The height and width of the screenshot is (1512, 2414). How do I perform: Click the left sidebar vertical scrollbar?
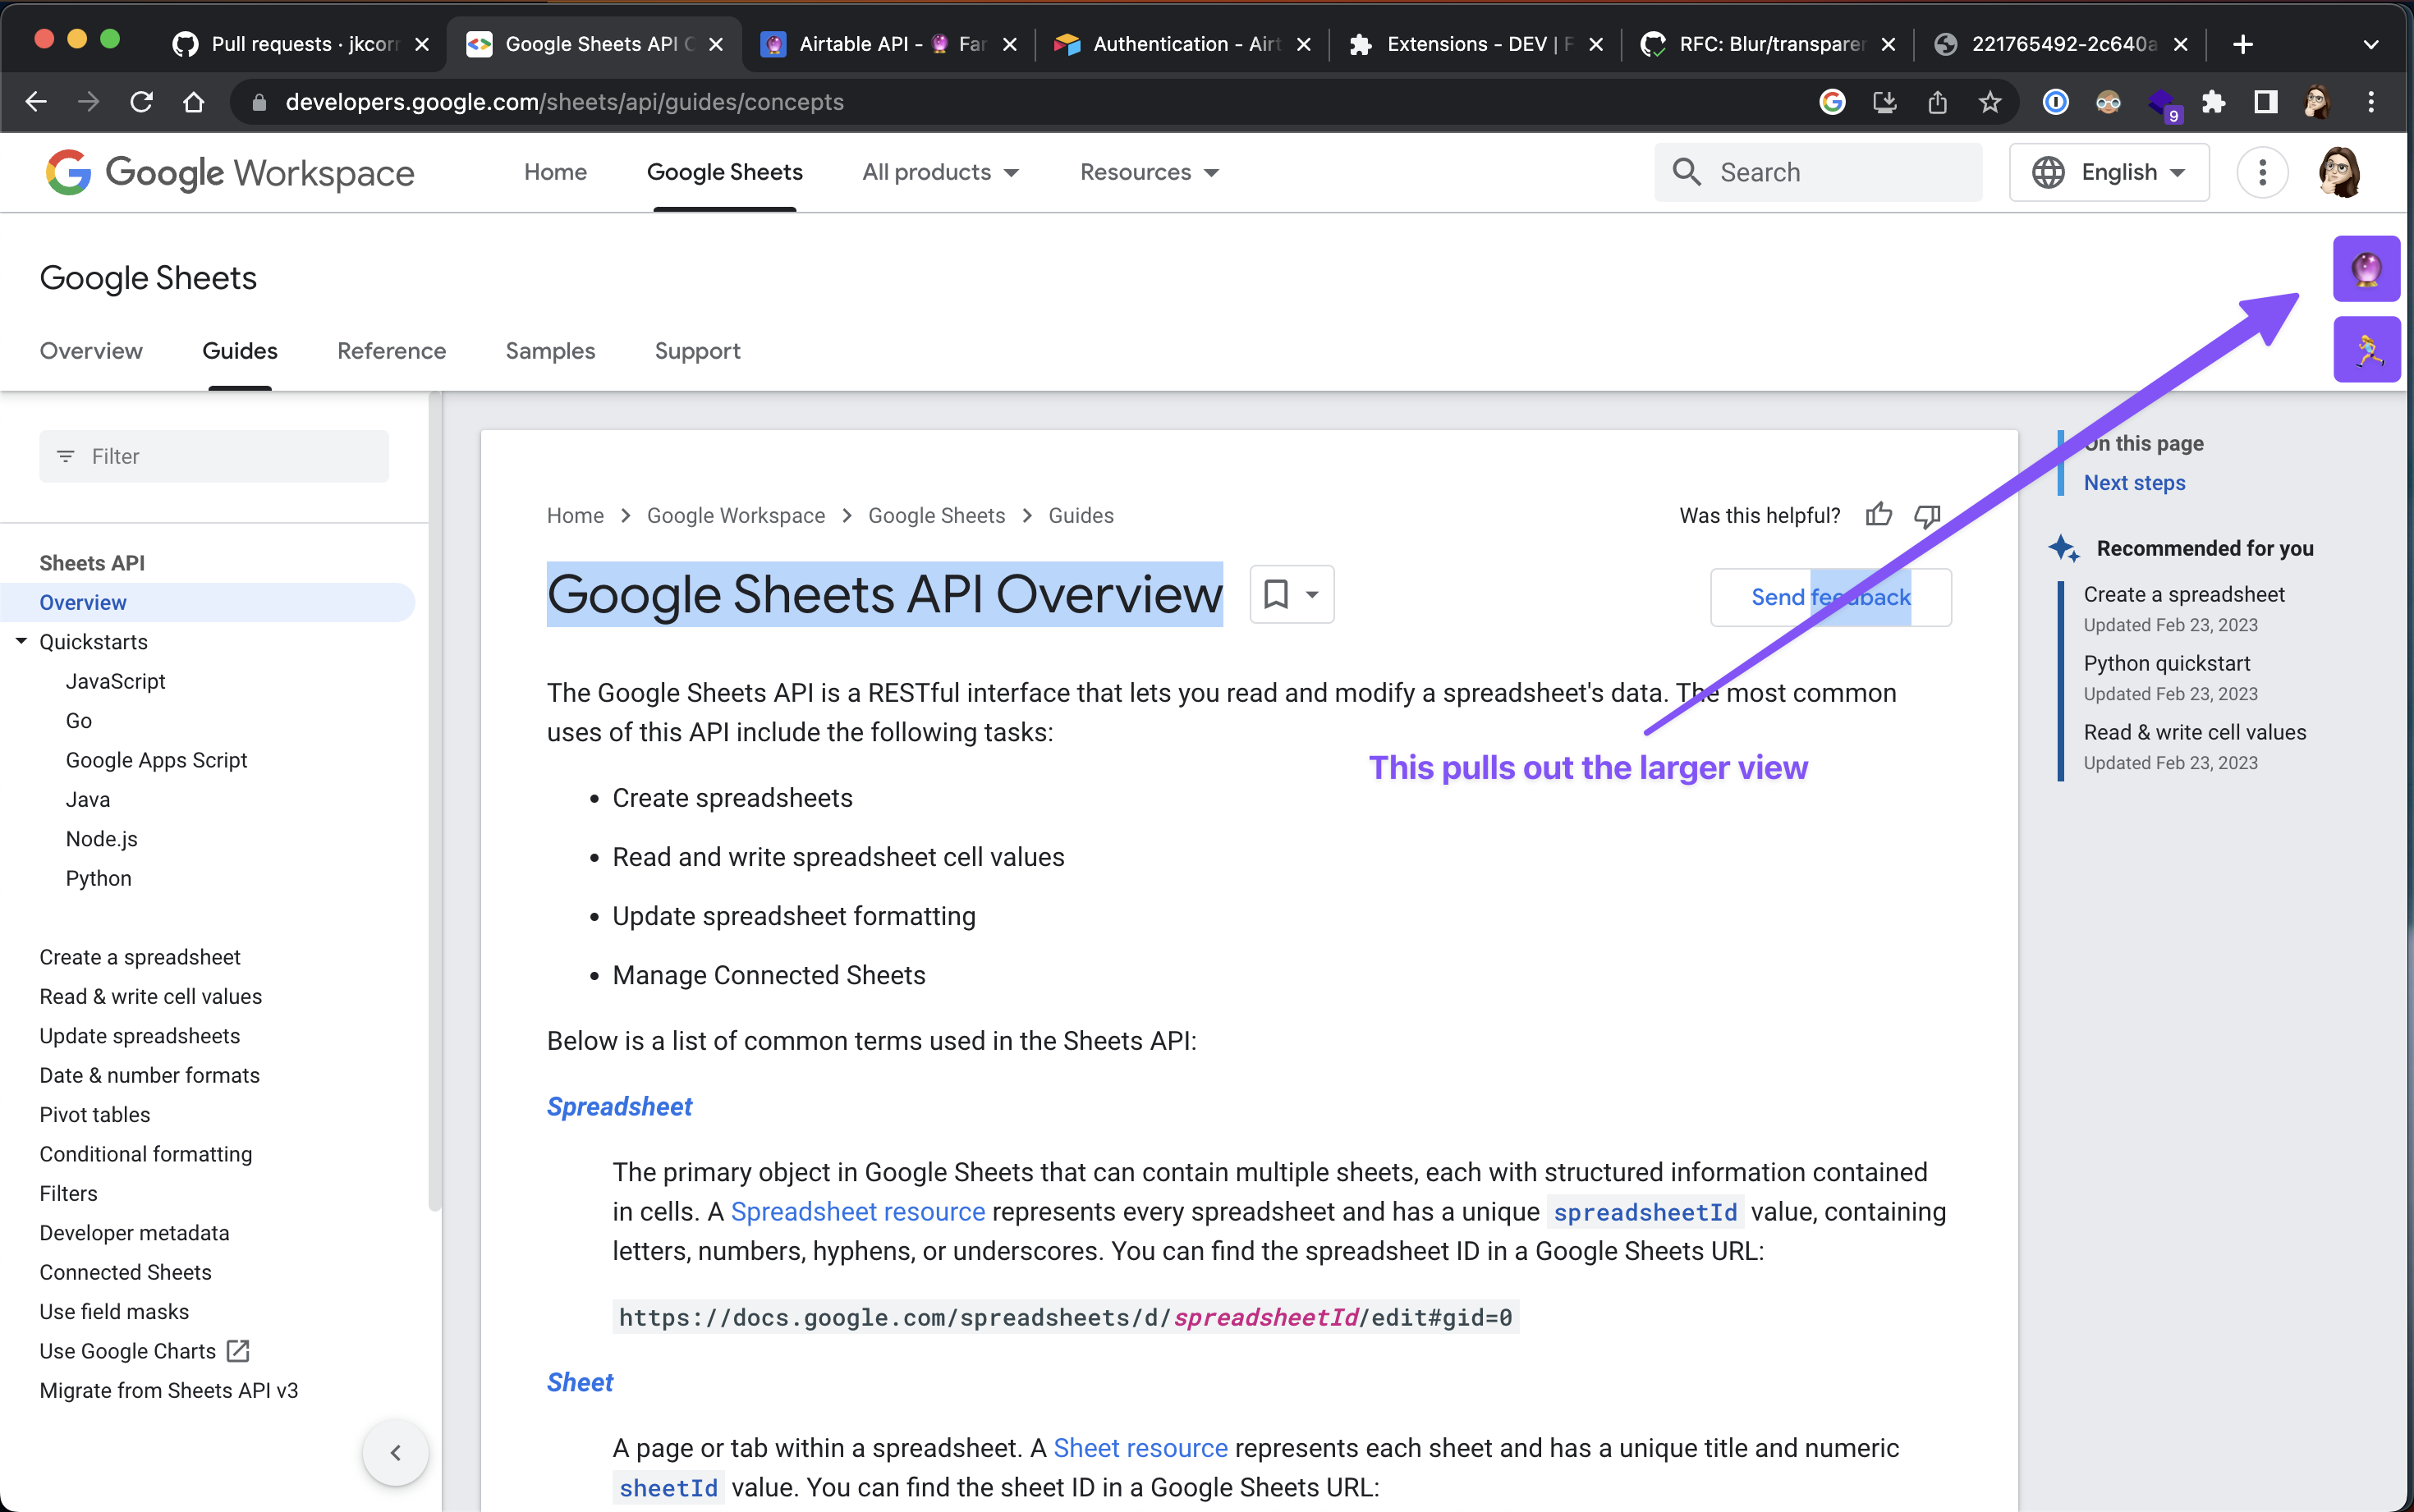(434, 800)
